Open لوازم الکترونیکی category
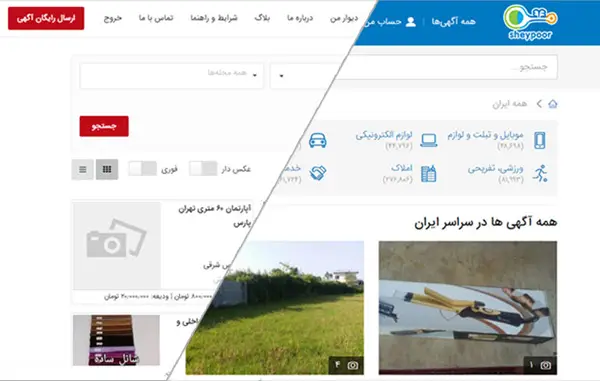The width and height of the screenshot is (600, 381). [384, 135]
